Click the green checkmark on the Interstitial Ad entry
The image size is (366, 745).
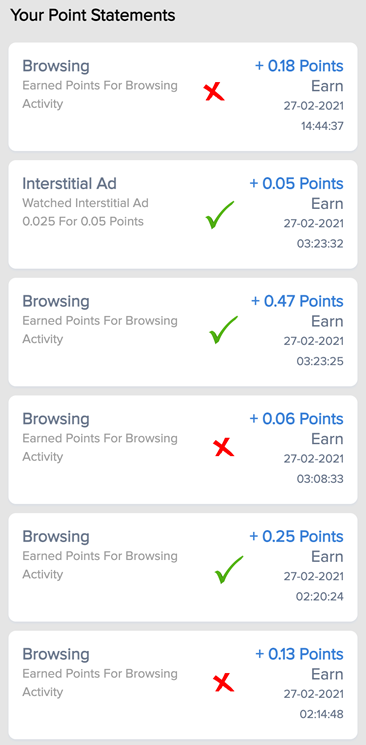220,215
